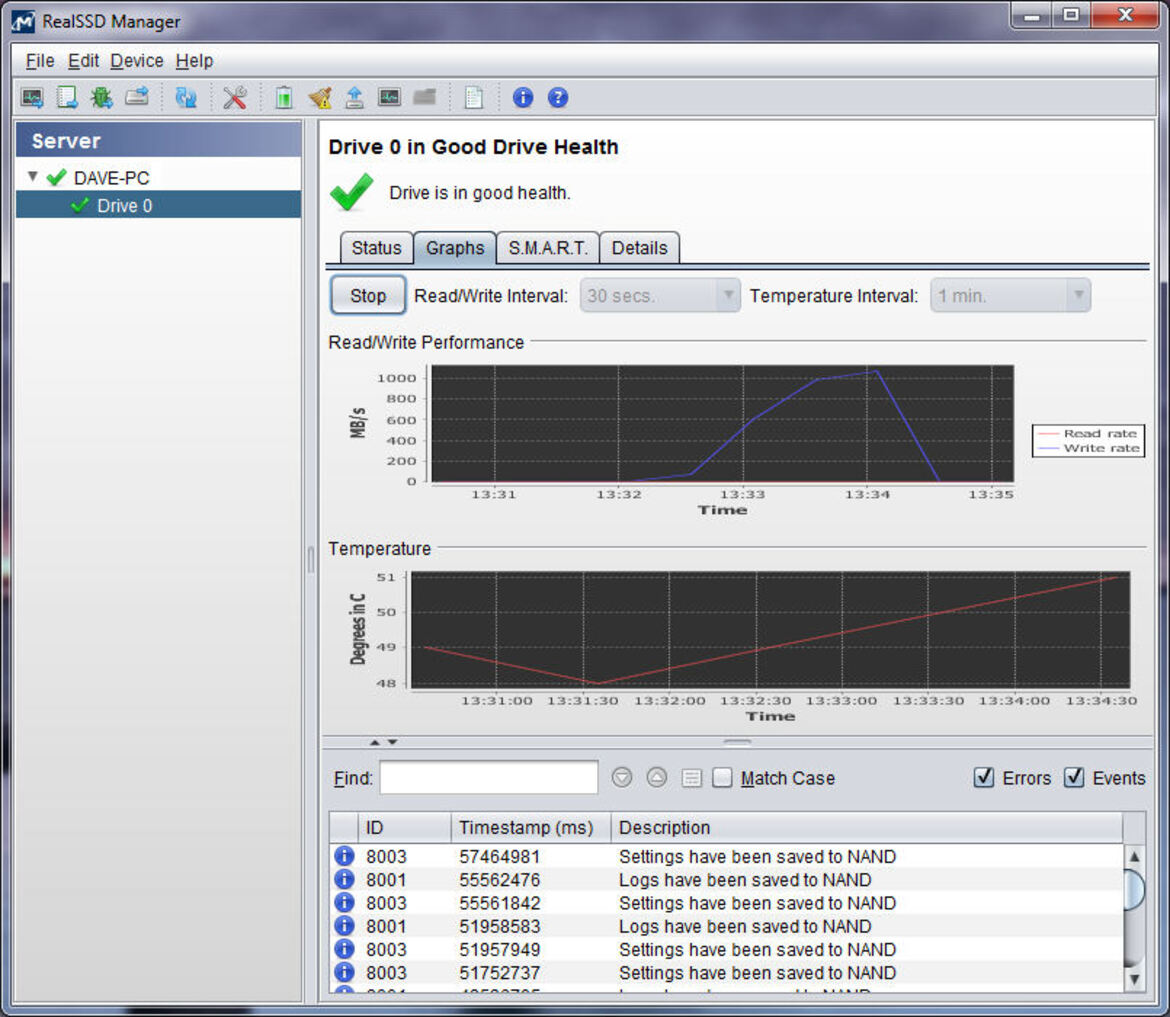1170x1017 pixels.
Task: Open the Read/Write Interval dropdown
Action: [x=660, y=295]
